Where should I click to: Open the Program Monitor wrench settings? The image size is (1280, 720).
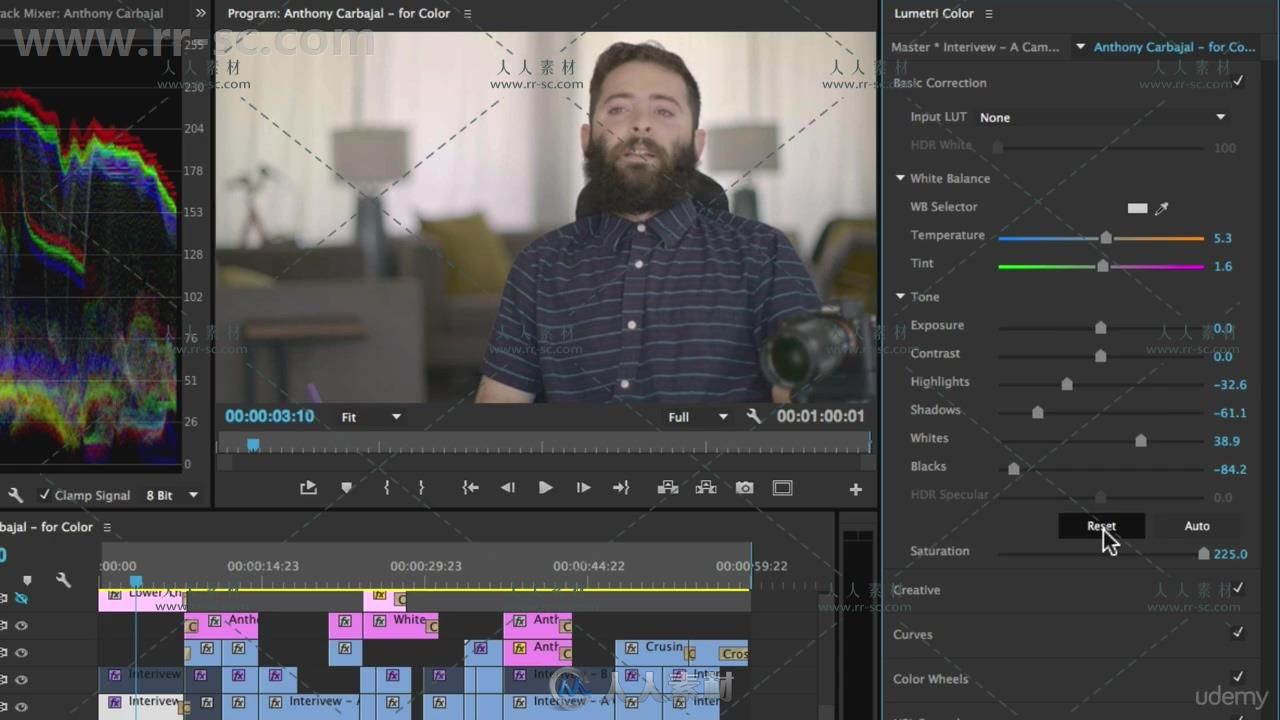(754, 416)
